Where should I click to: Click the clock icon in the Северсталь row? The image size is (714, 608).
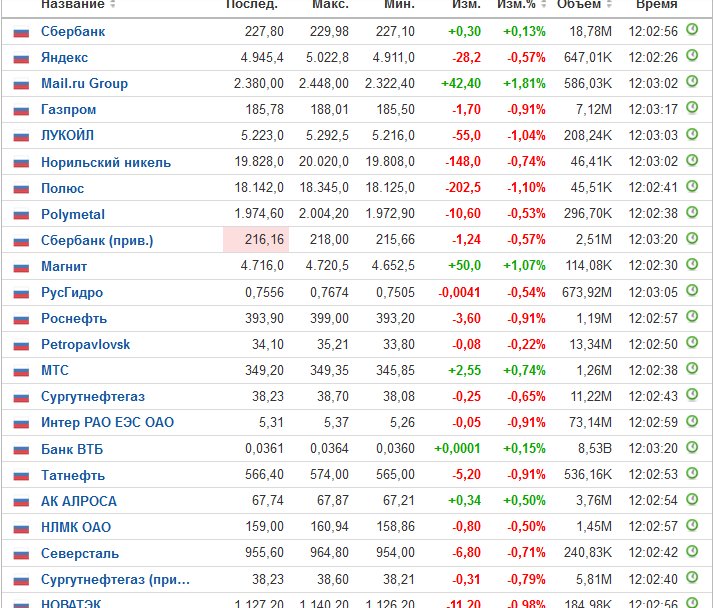[x=692, y=552]
